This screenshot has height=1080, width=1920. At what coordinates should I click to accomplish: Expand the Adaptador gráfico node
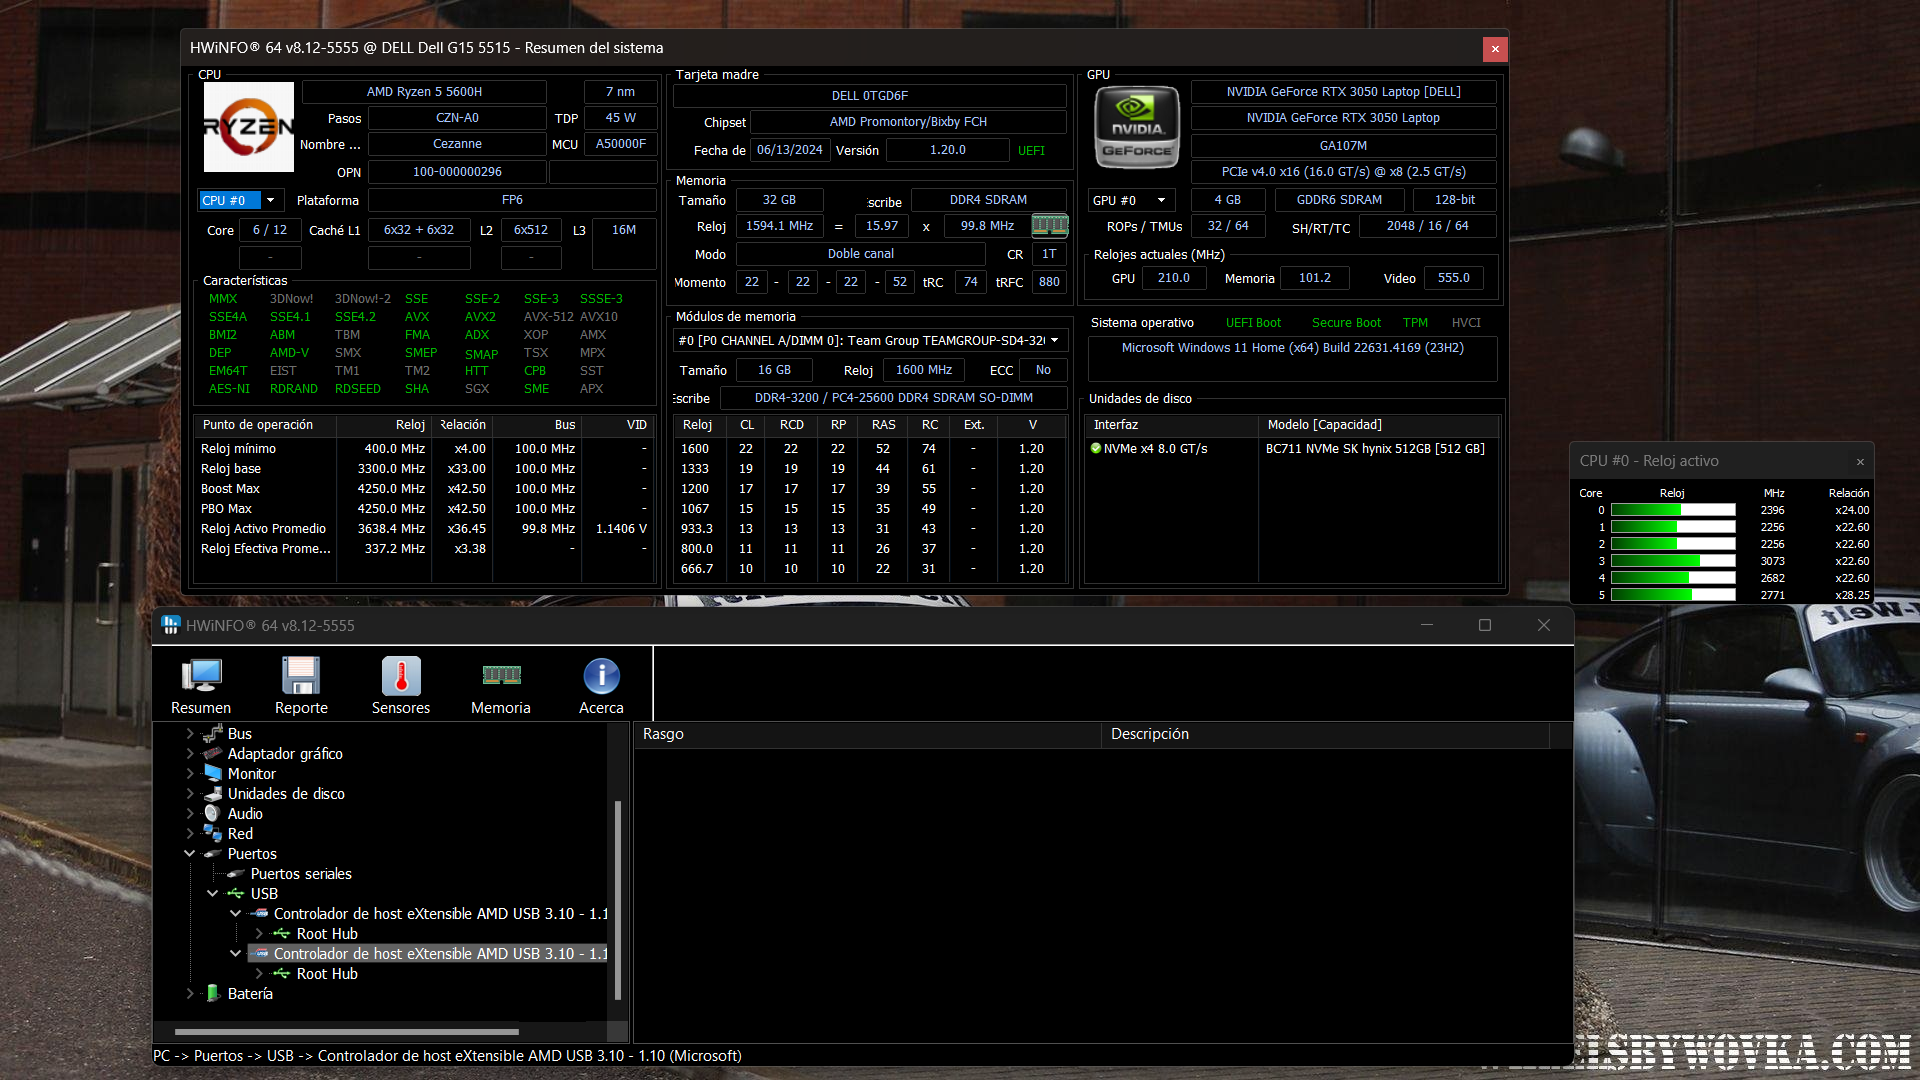(x=190, y=754)
